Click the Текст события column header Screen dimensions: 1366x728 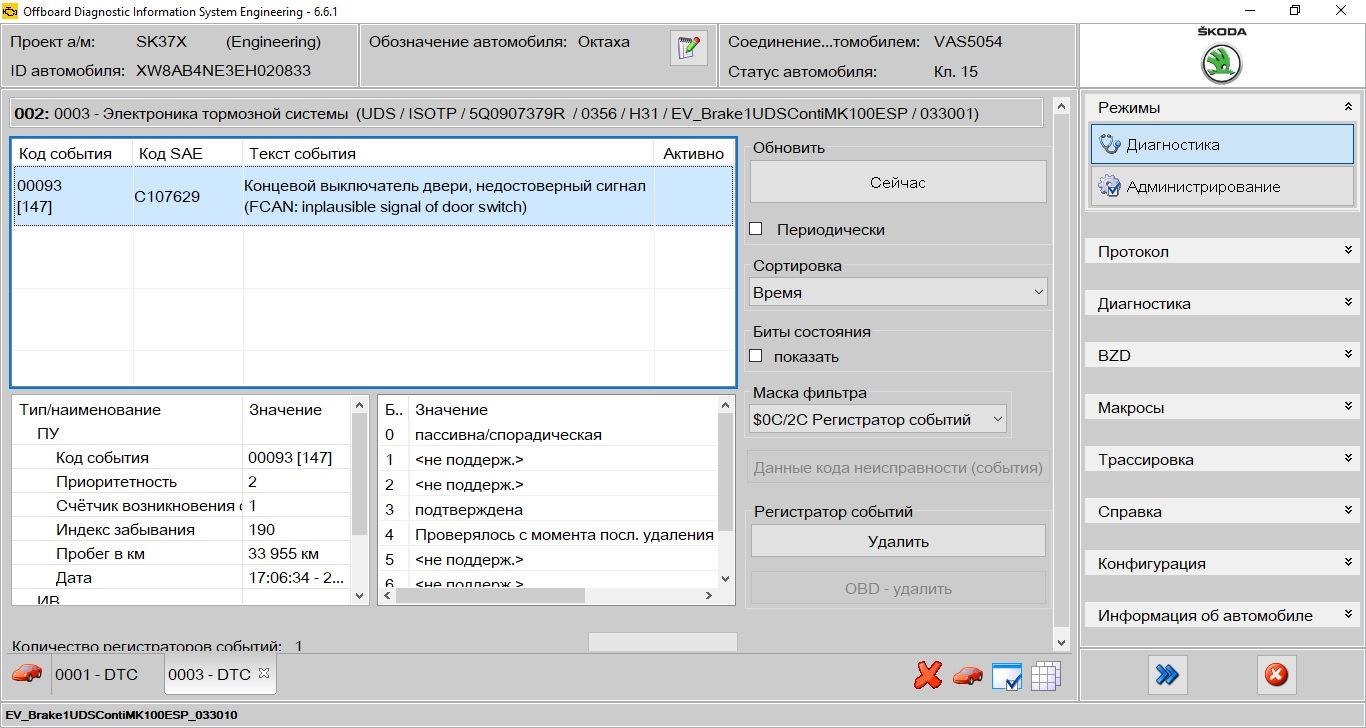click(449, 153)
